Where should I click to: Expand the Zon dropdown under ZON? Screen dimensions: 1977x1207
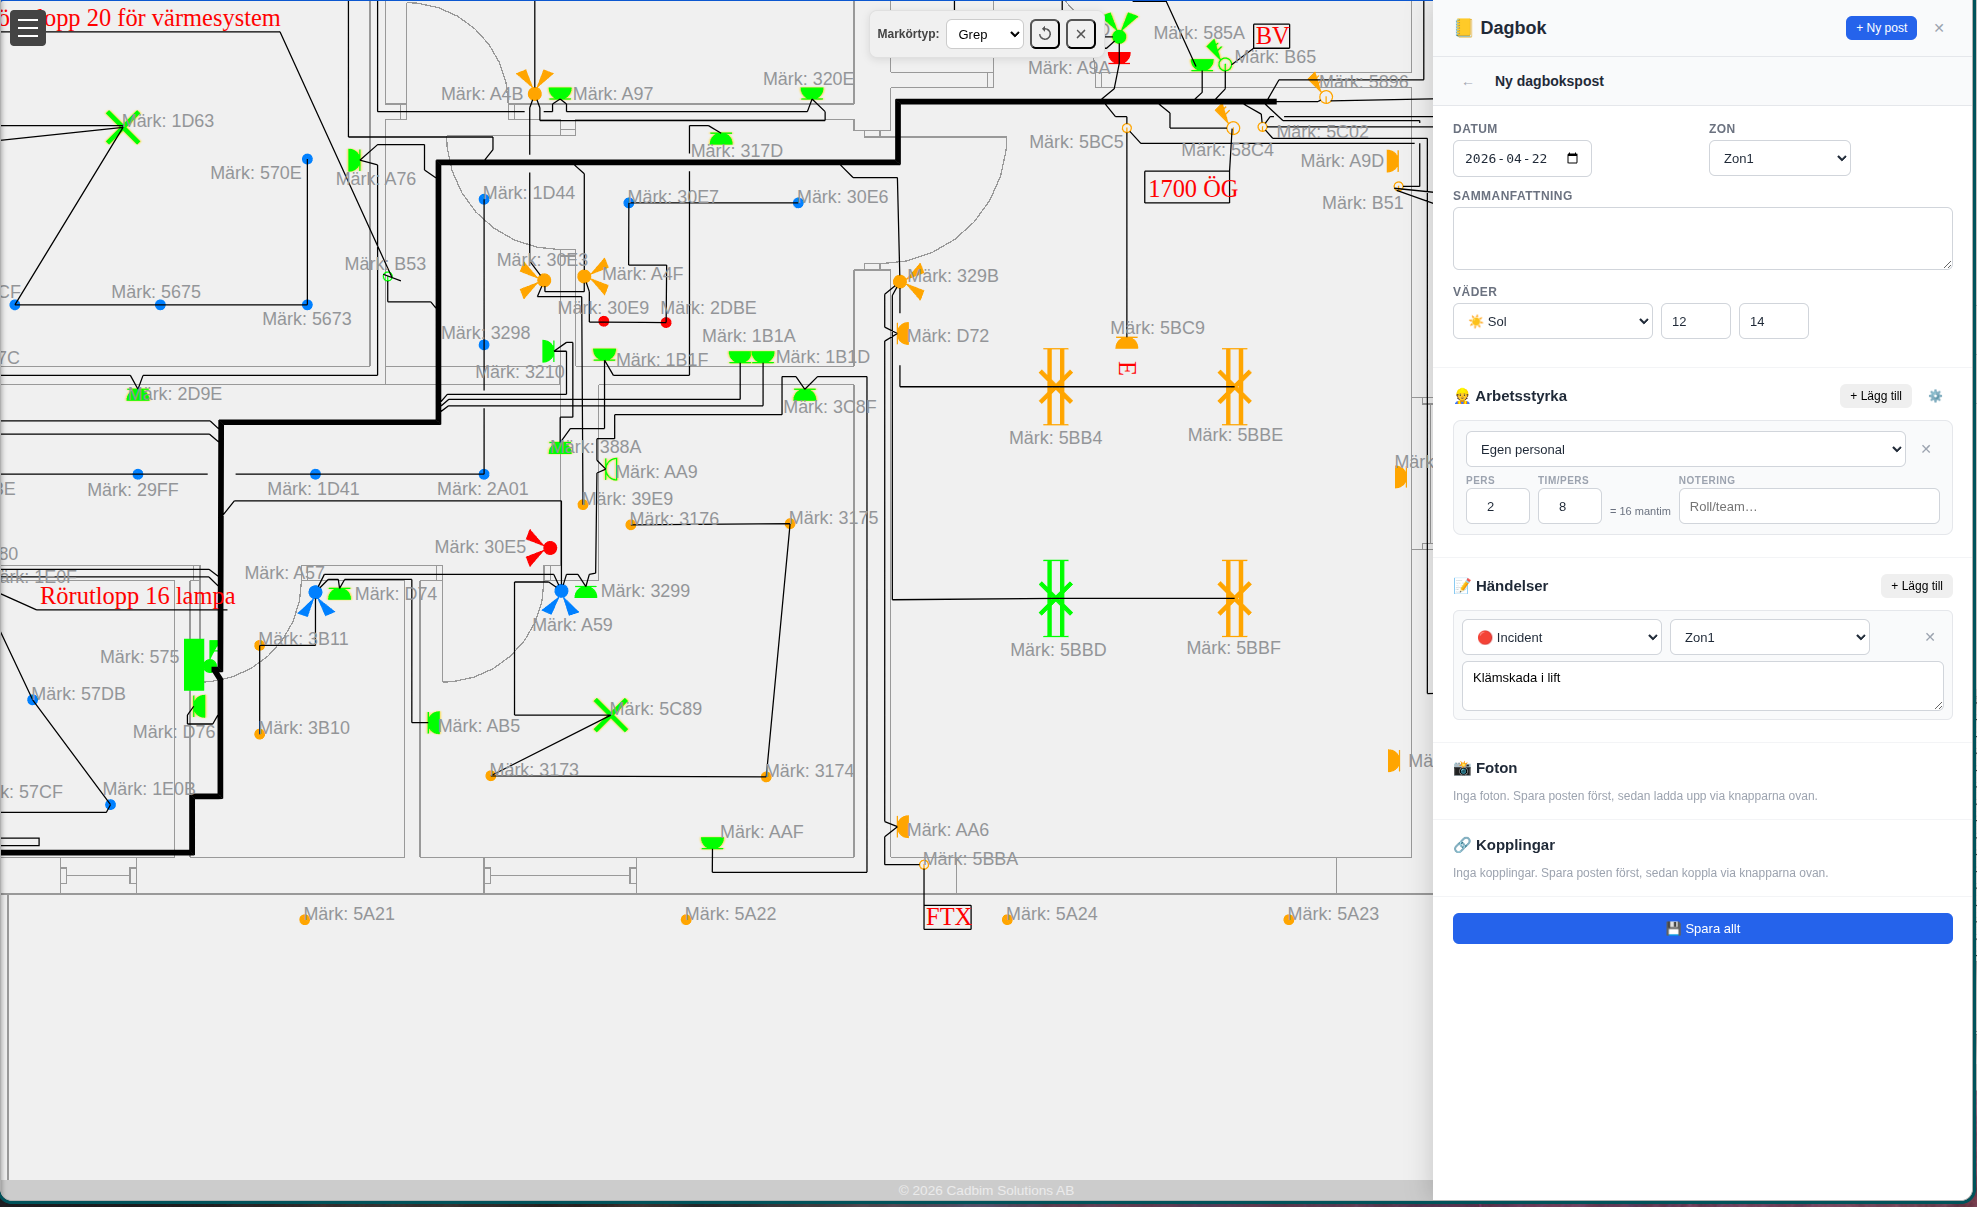pos(1779,158)
